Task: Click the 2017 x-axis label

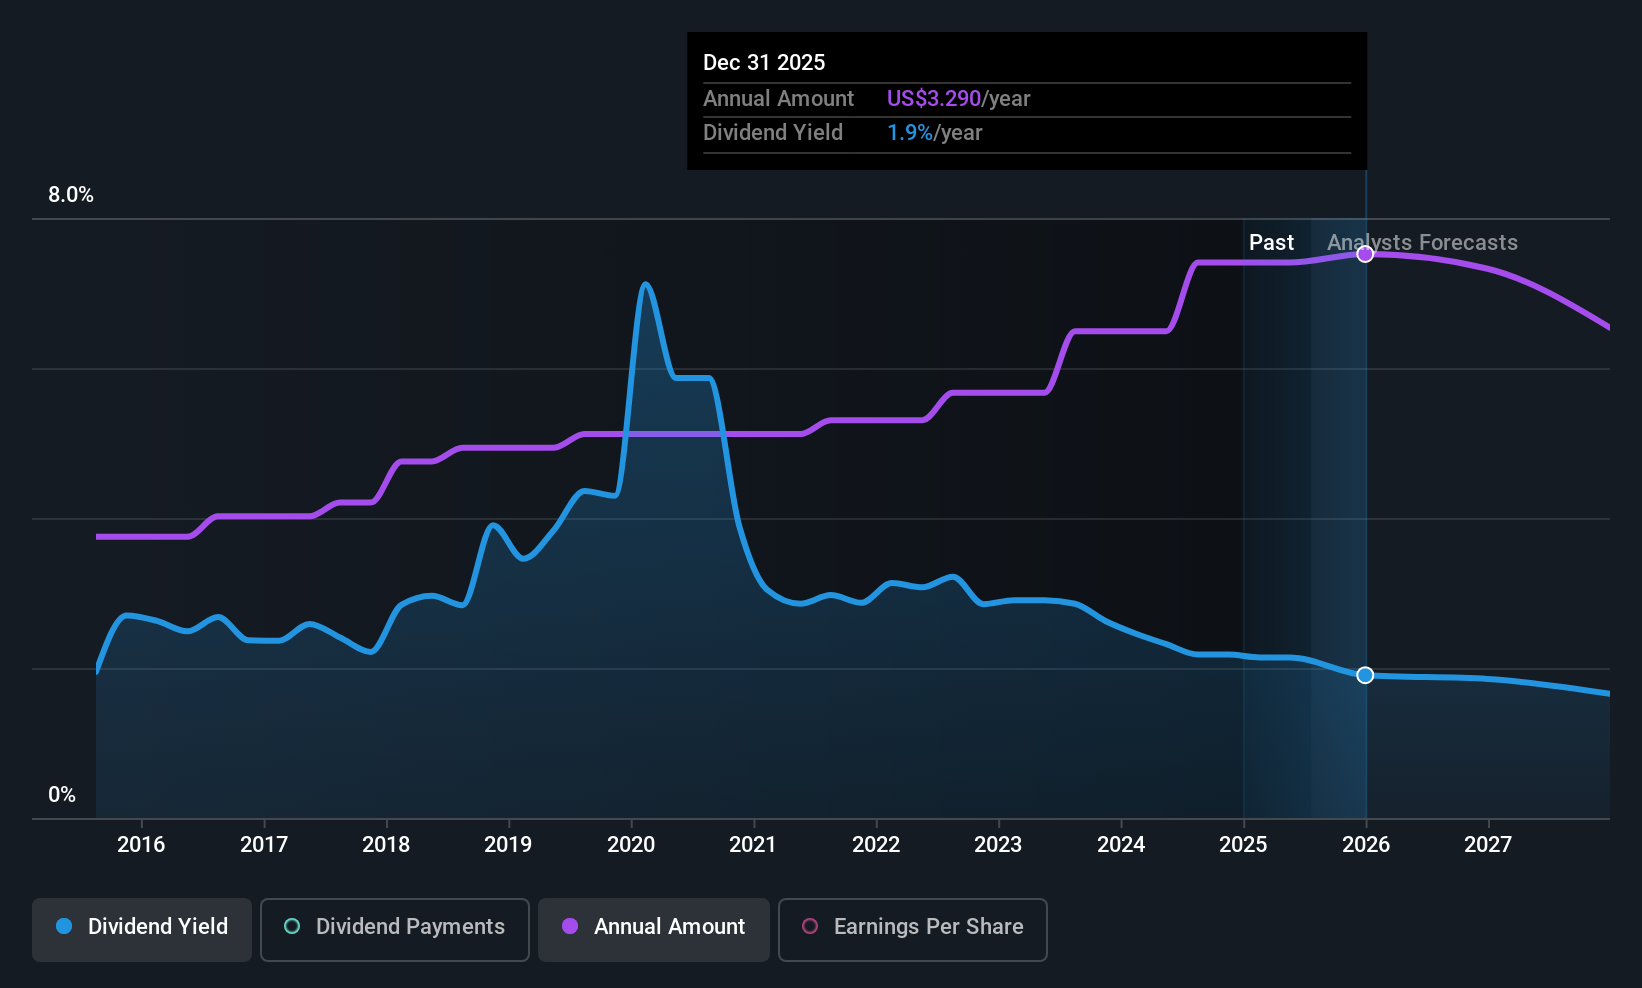Action: (264, 844)
